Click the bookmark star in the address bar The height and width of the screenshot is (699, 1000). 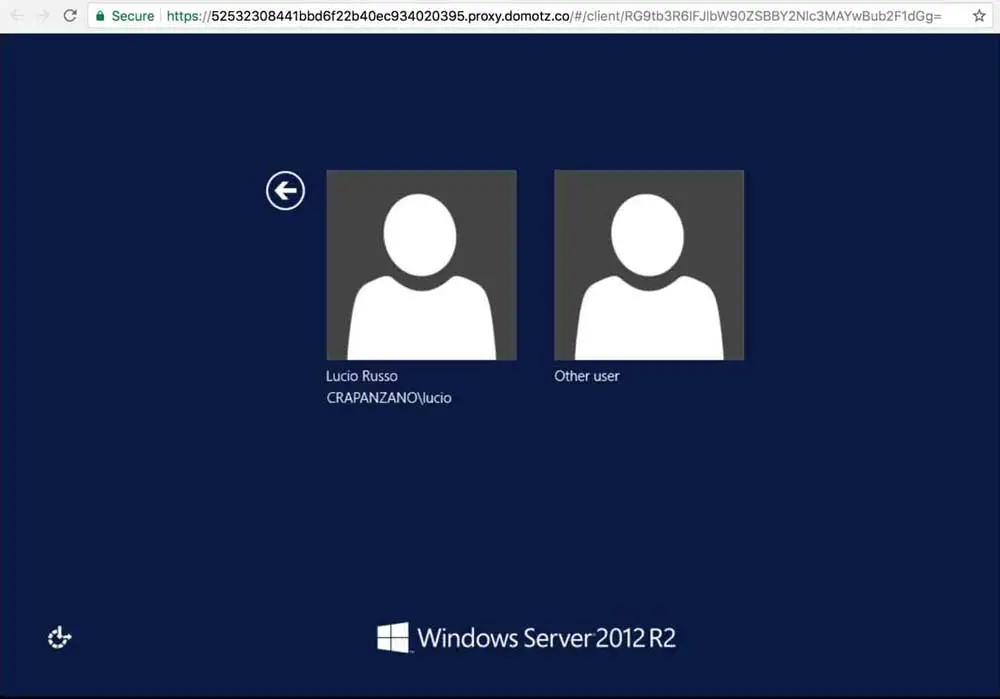pos(980,16)
